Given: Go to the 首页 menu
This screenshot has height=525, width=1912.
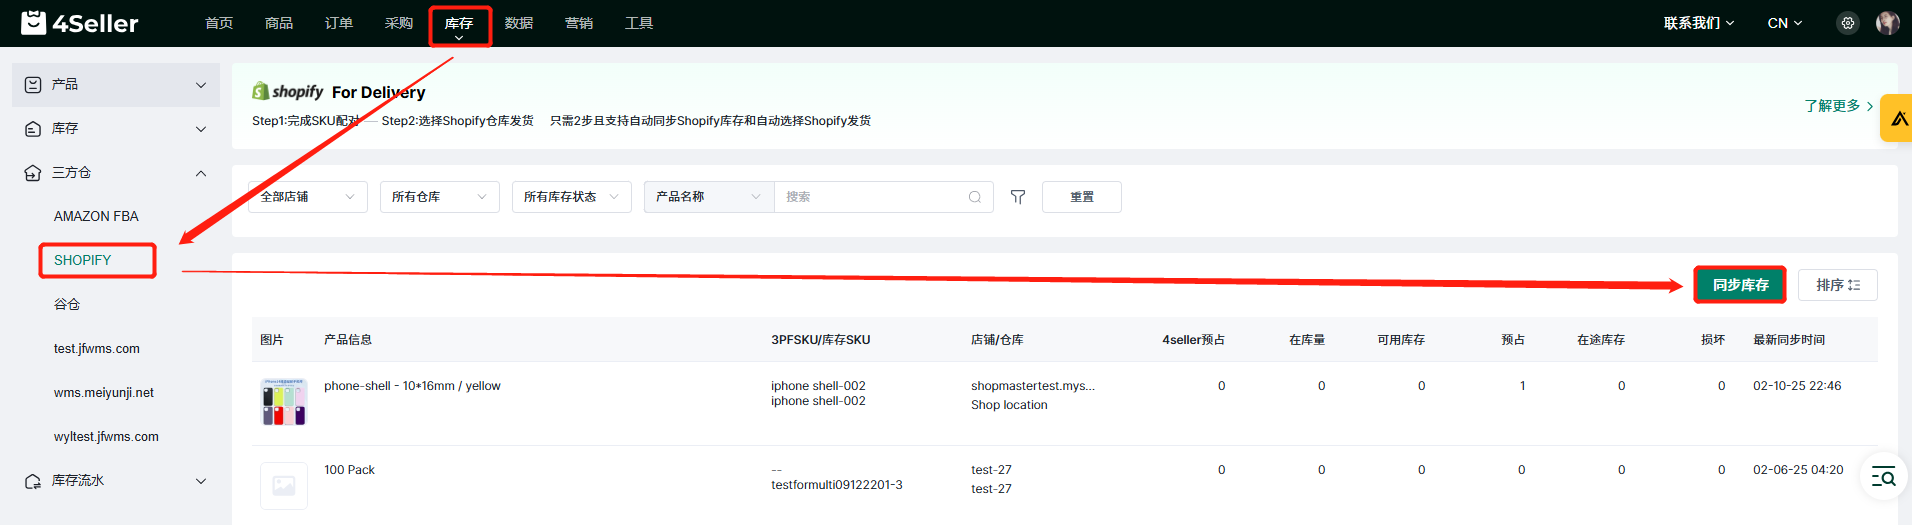Looking at the screenshot, I should (x=219, y=23).
